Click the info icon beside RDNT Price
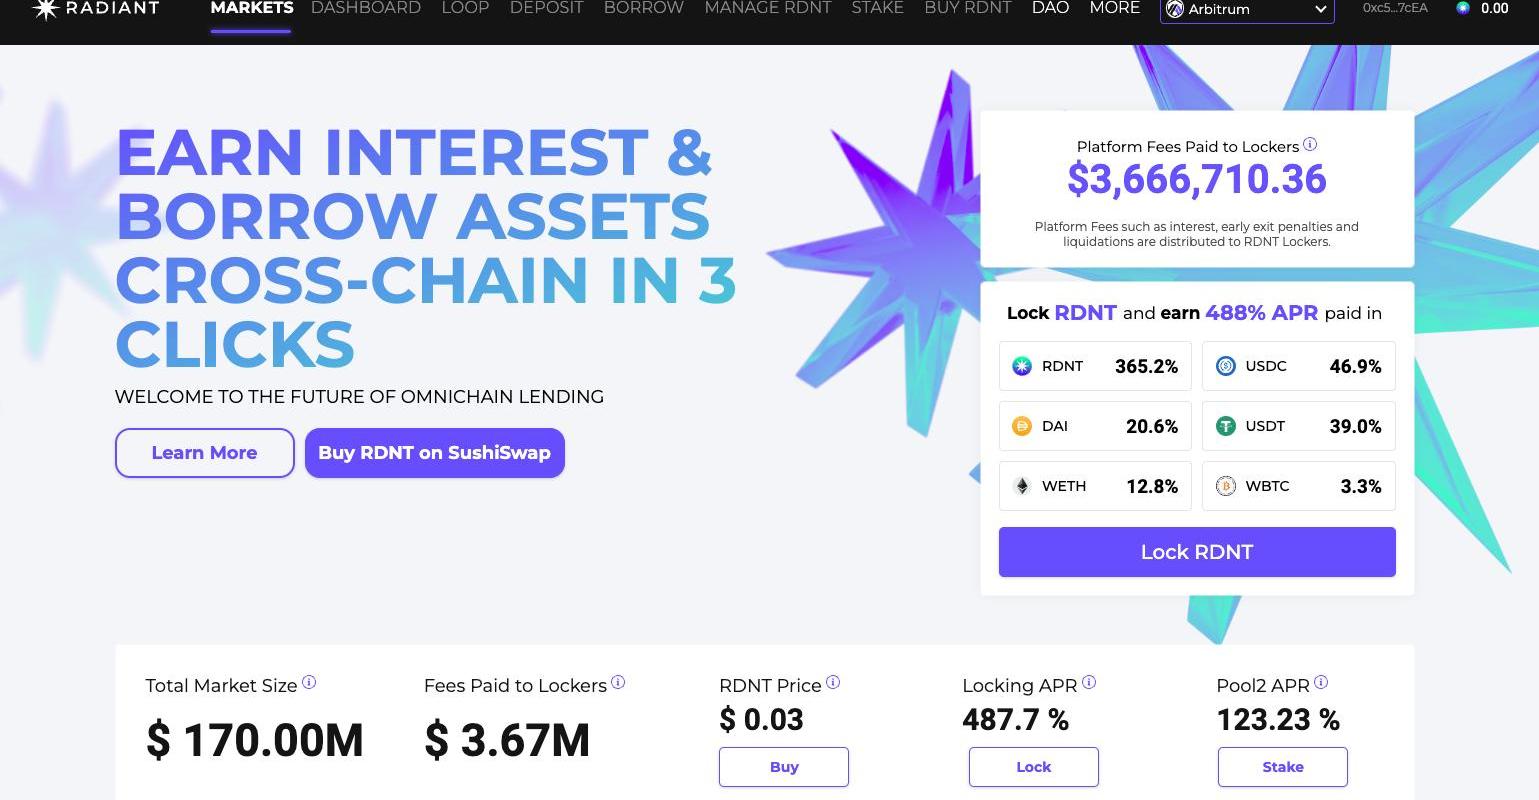 click(833, 682)
